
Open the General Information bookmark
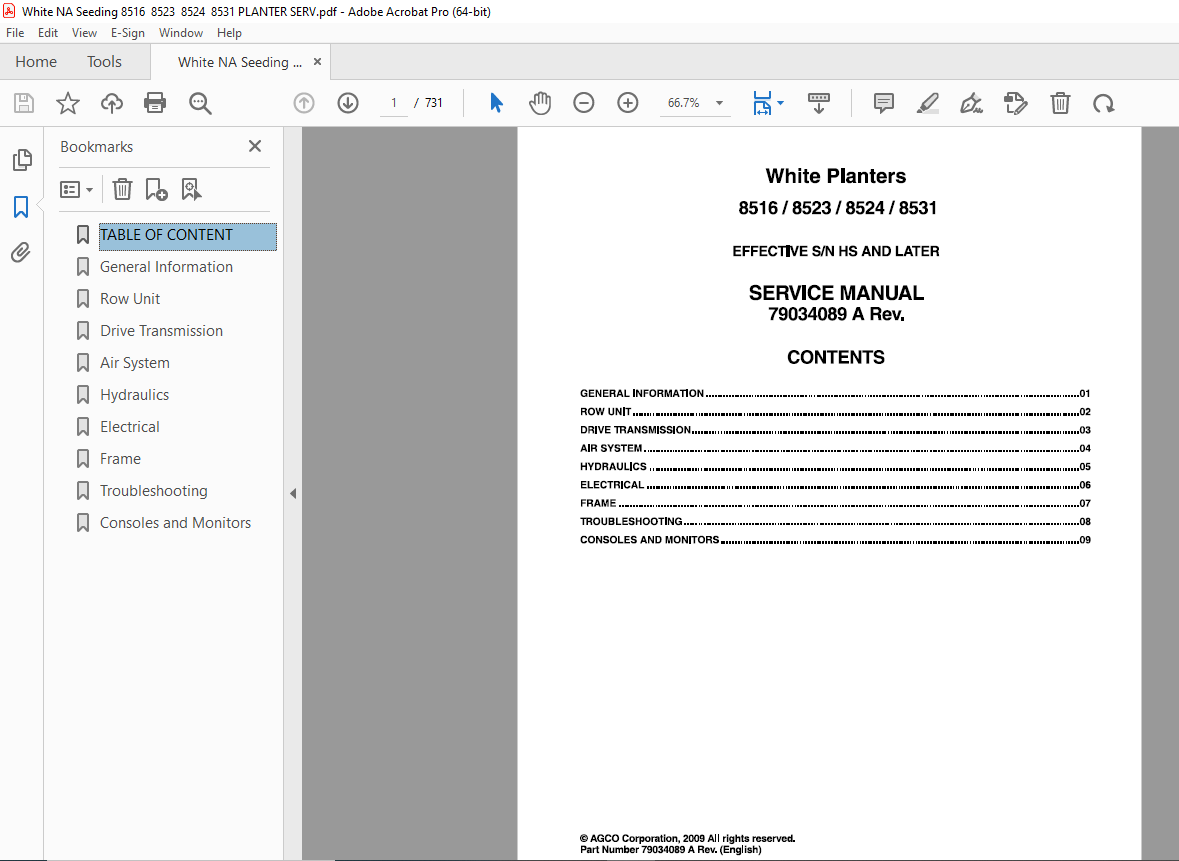166,267
